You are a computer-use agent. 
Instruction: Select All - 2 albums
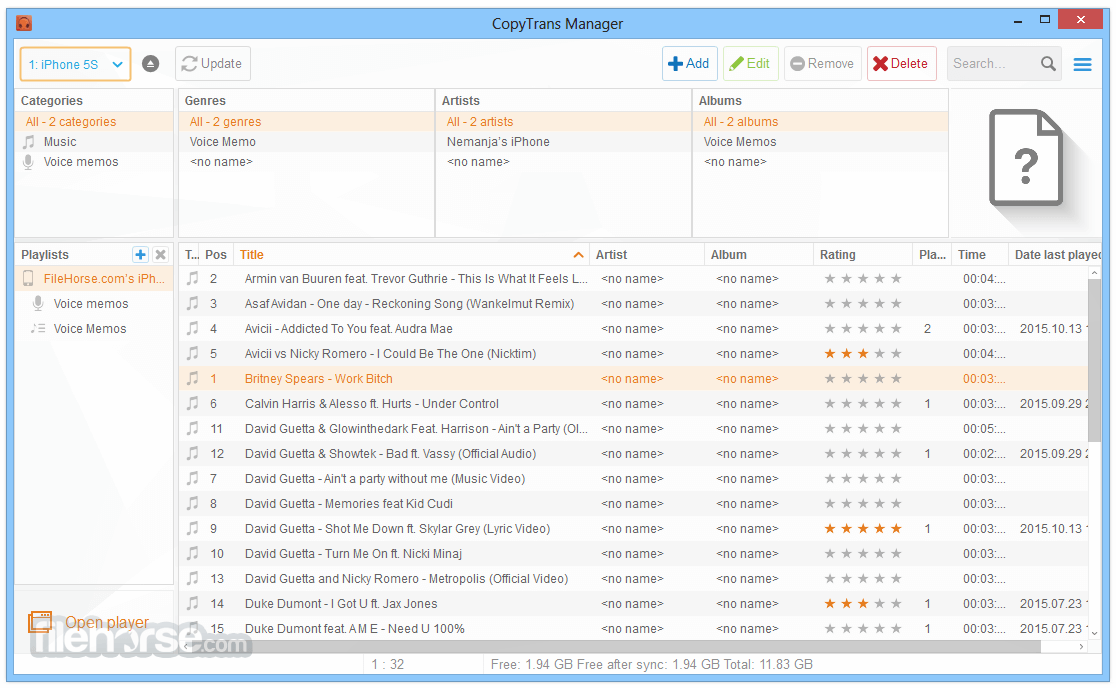tap(820, 122)
